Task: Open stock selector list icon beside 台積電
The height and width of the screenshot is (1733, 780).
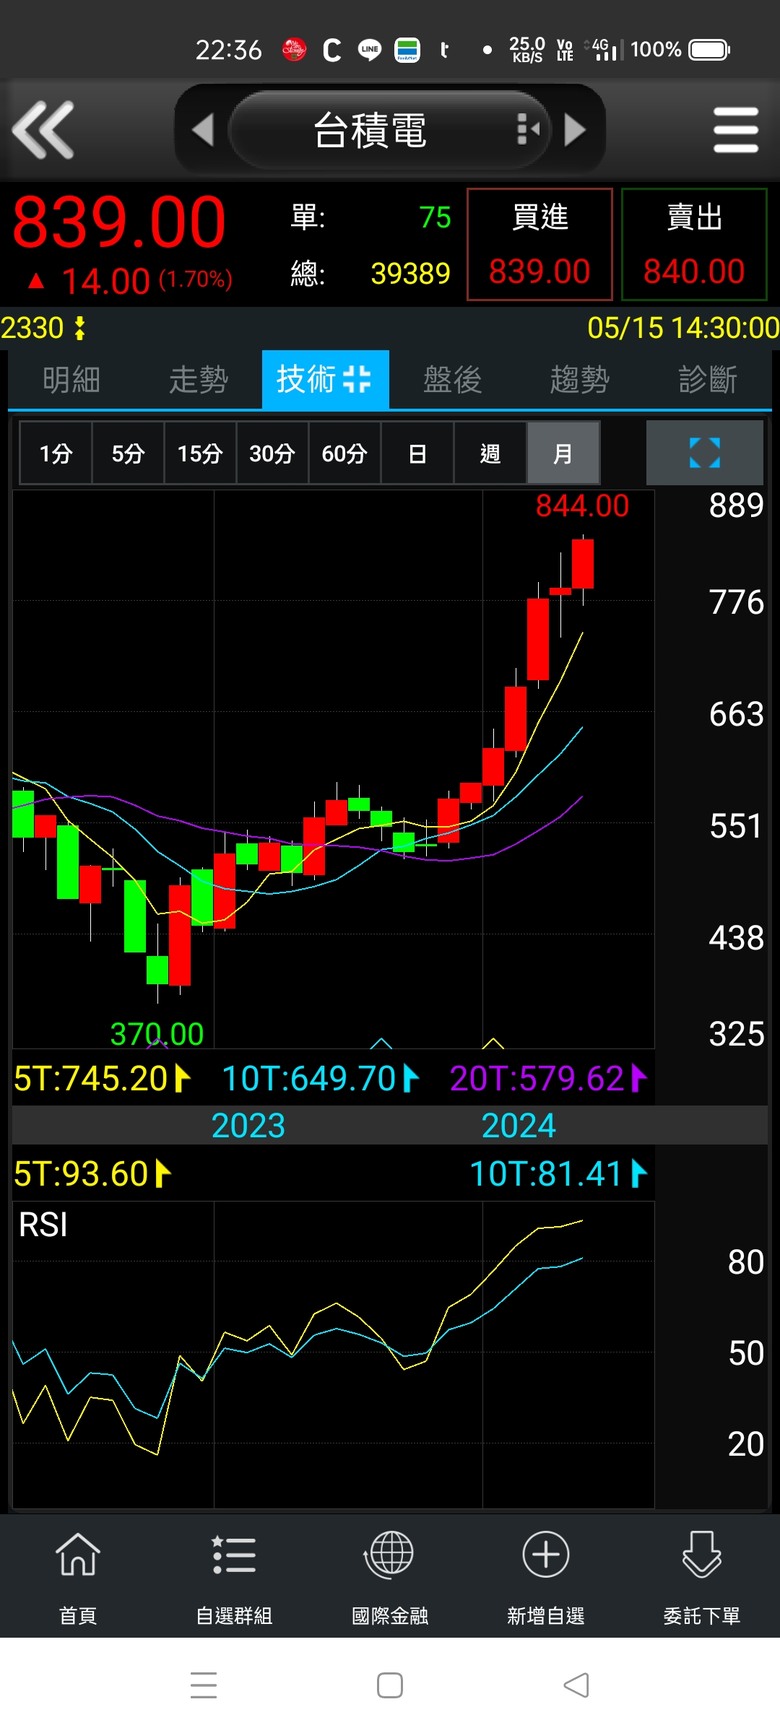Action: [x=529, y=129]
